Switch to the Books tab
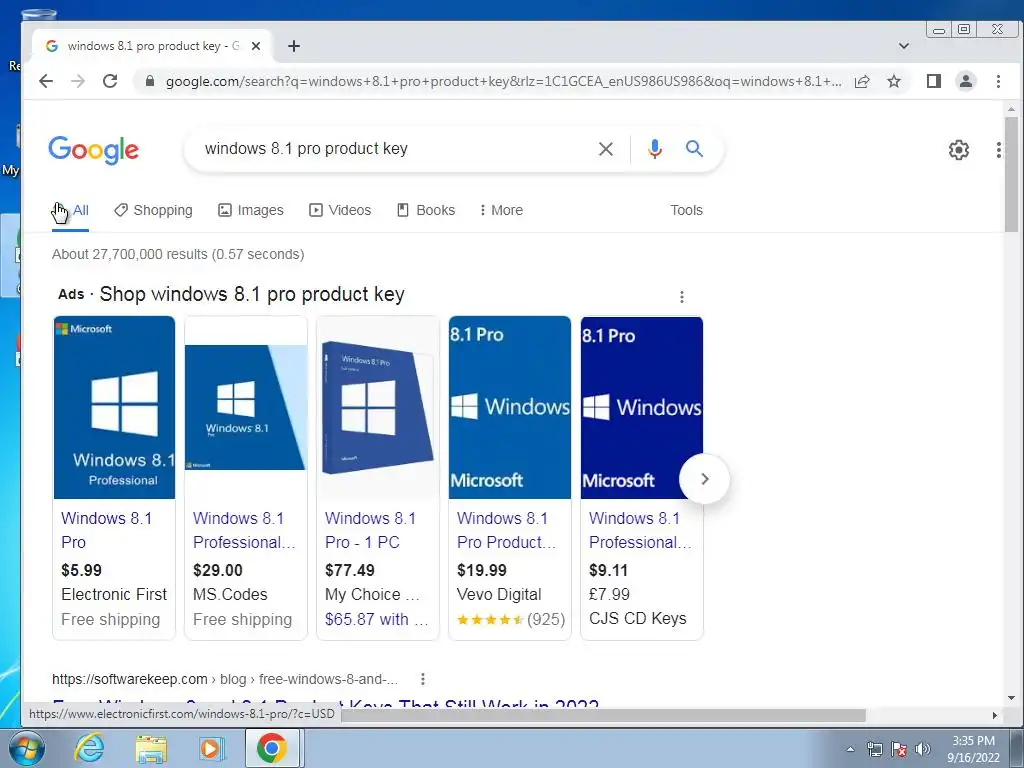1024x768 pixels. [426, 210]
